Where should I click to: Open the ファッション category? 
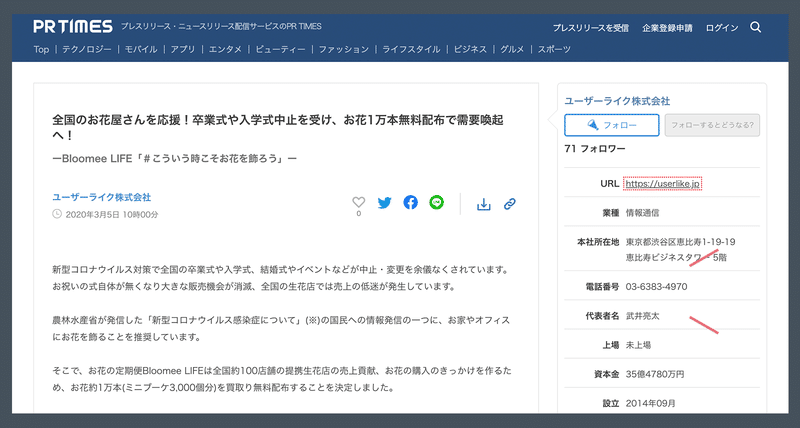(343, 49)
